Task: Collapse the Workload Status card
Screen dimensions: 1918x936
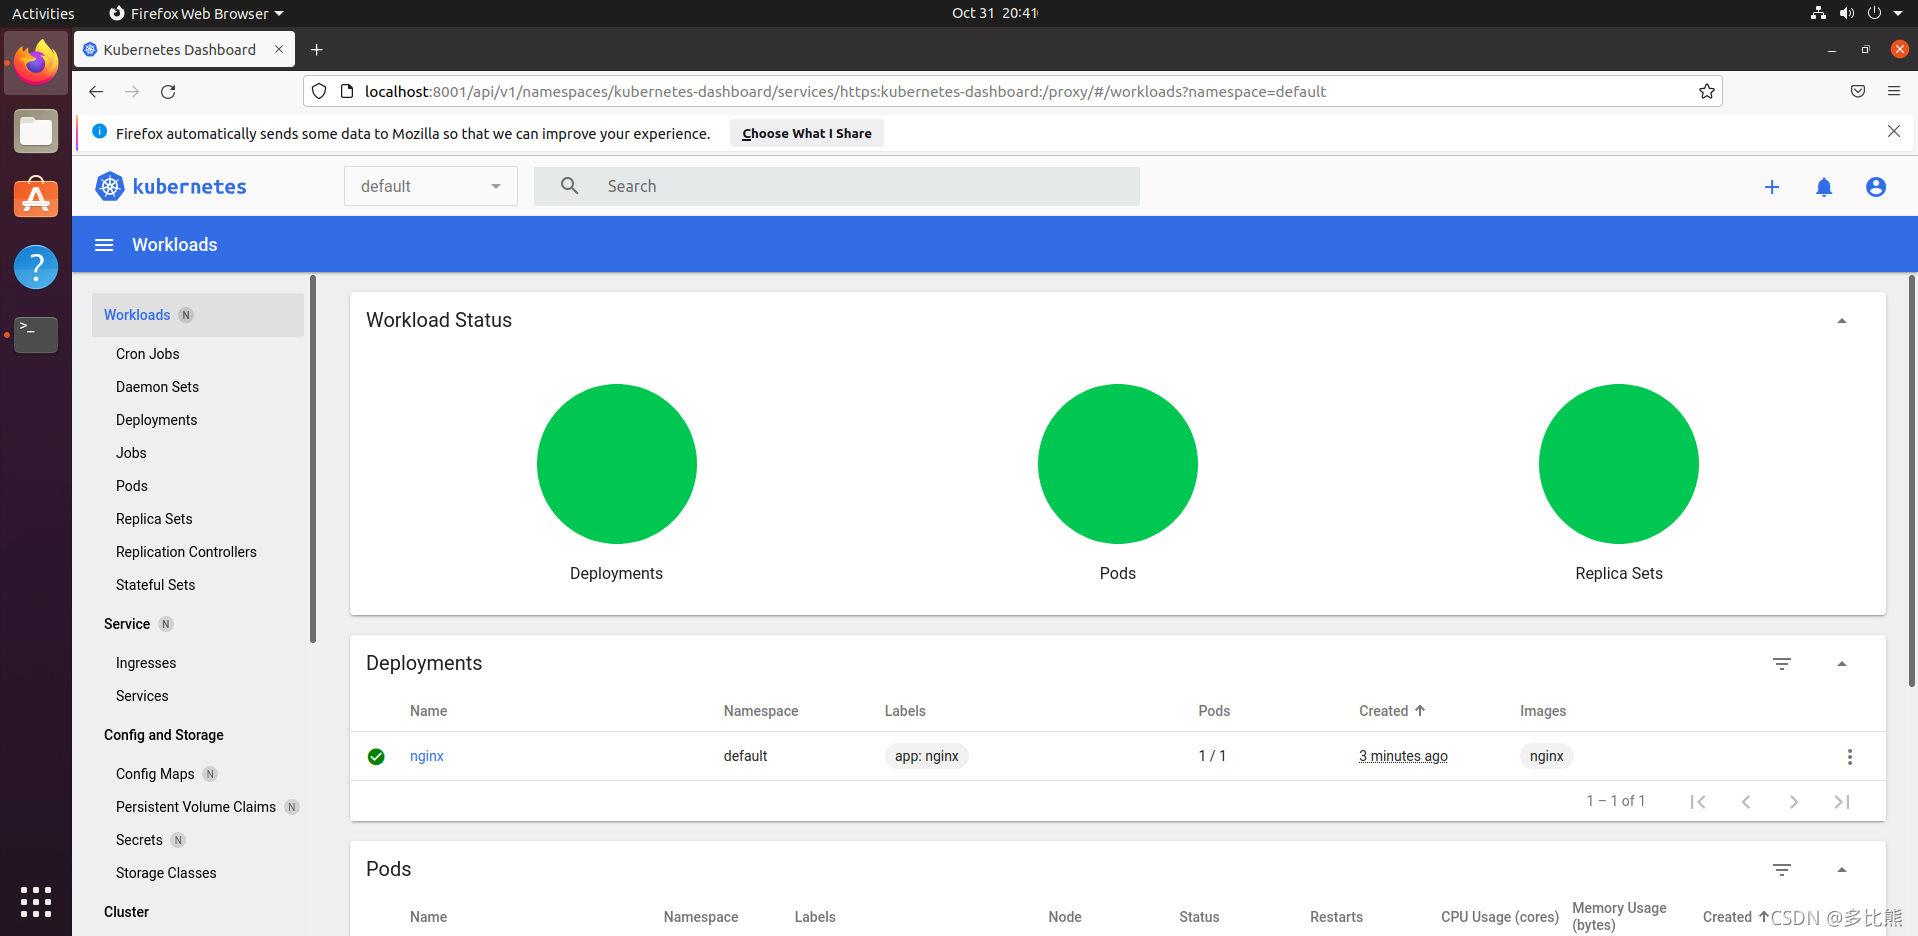Action: click(1842, 321)
